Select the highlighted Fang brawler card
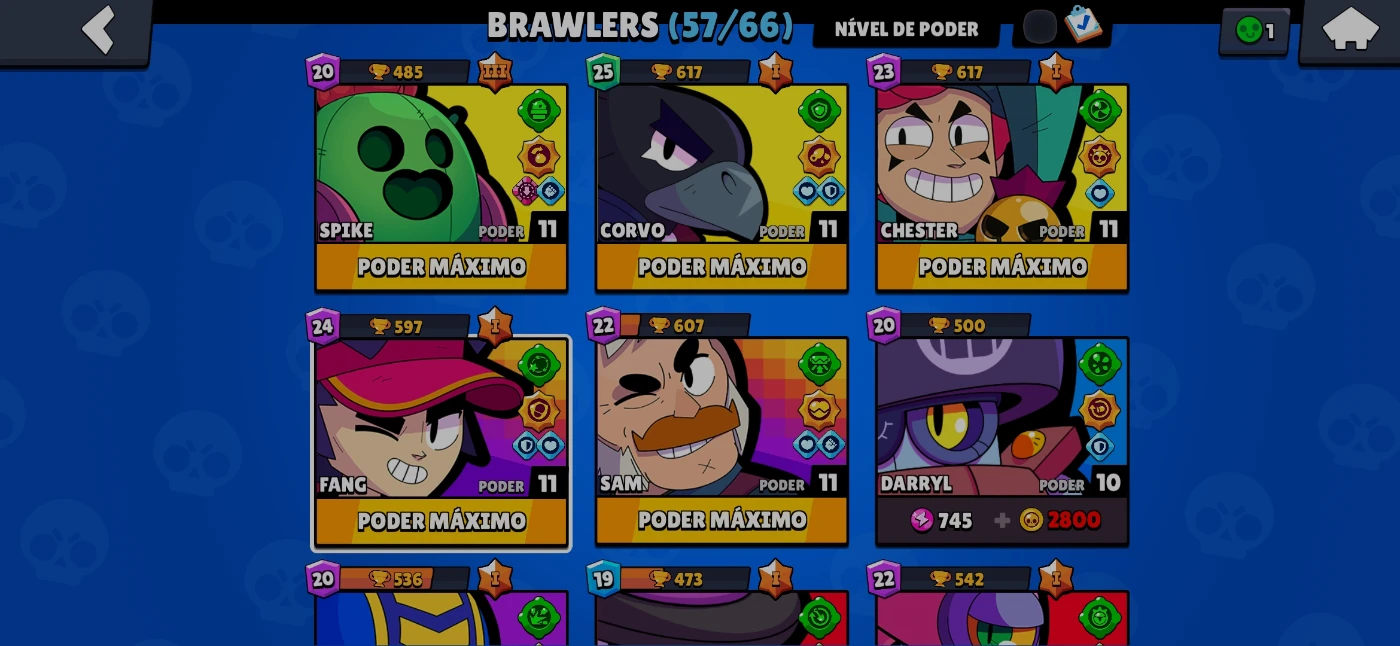Viewport: 1400px width, 646px height. click(441, 442)
